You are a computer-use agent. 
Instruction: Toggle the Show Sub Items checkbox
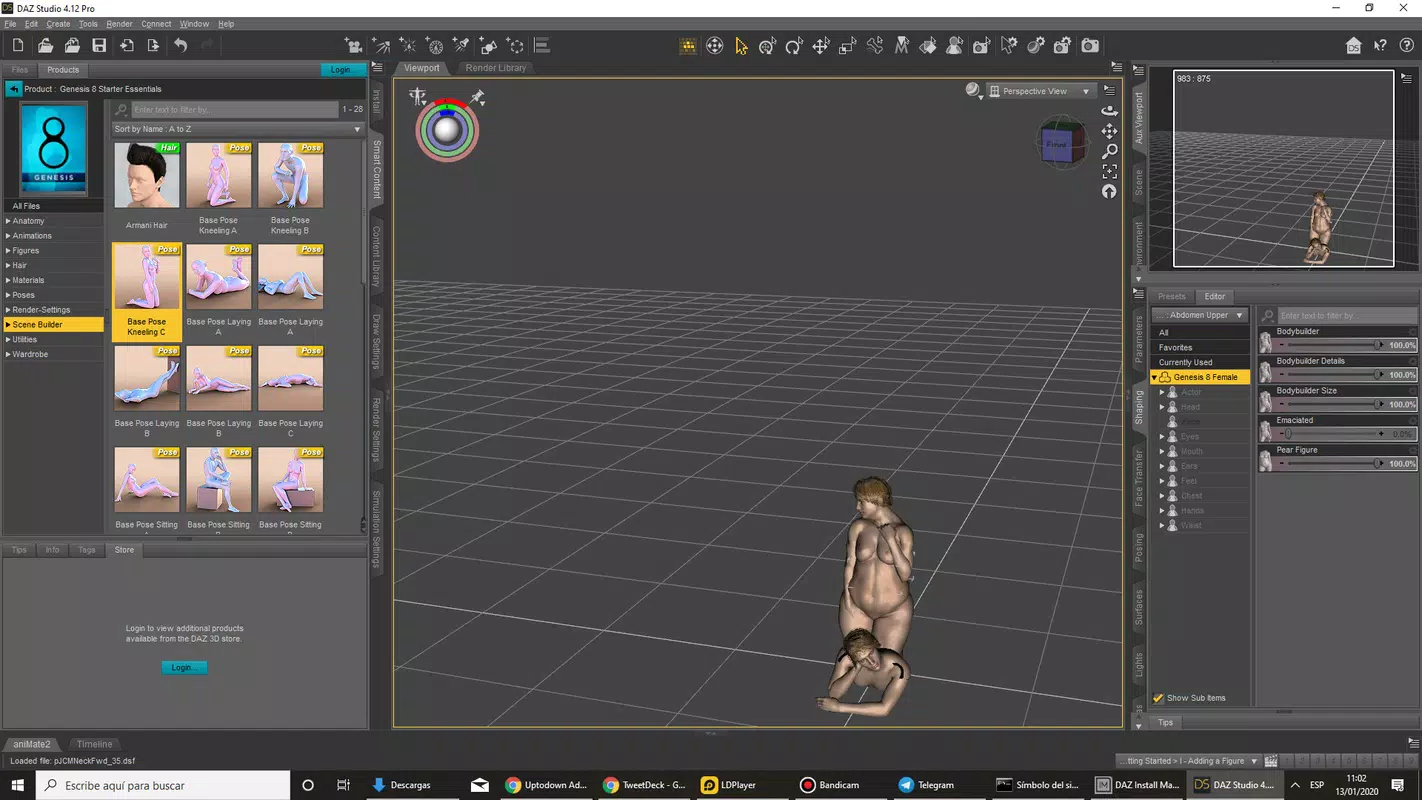pos(1158,698)
